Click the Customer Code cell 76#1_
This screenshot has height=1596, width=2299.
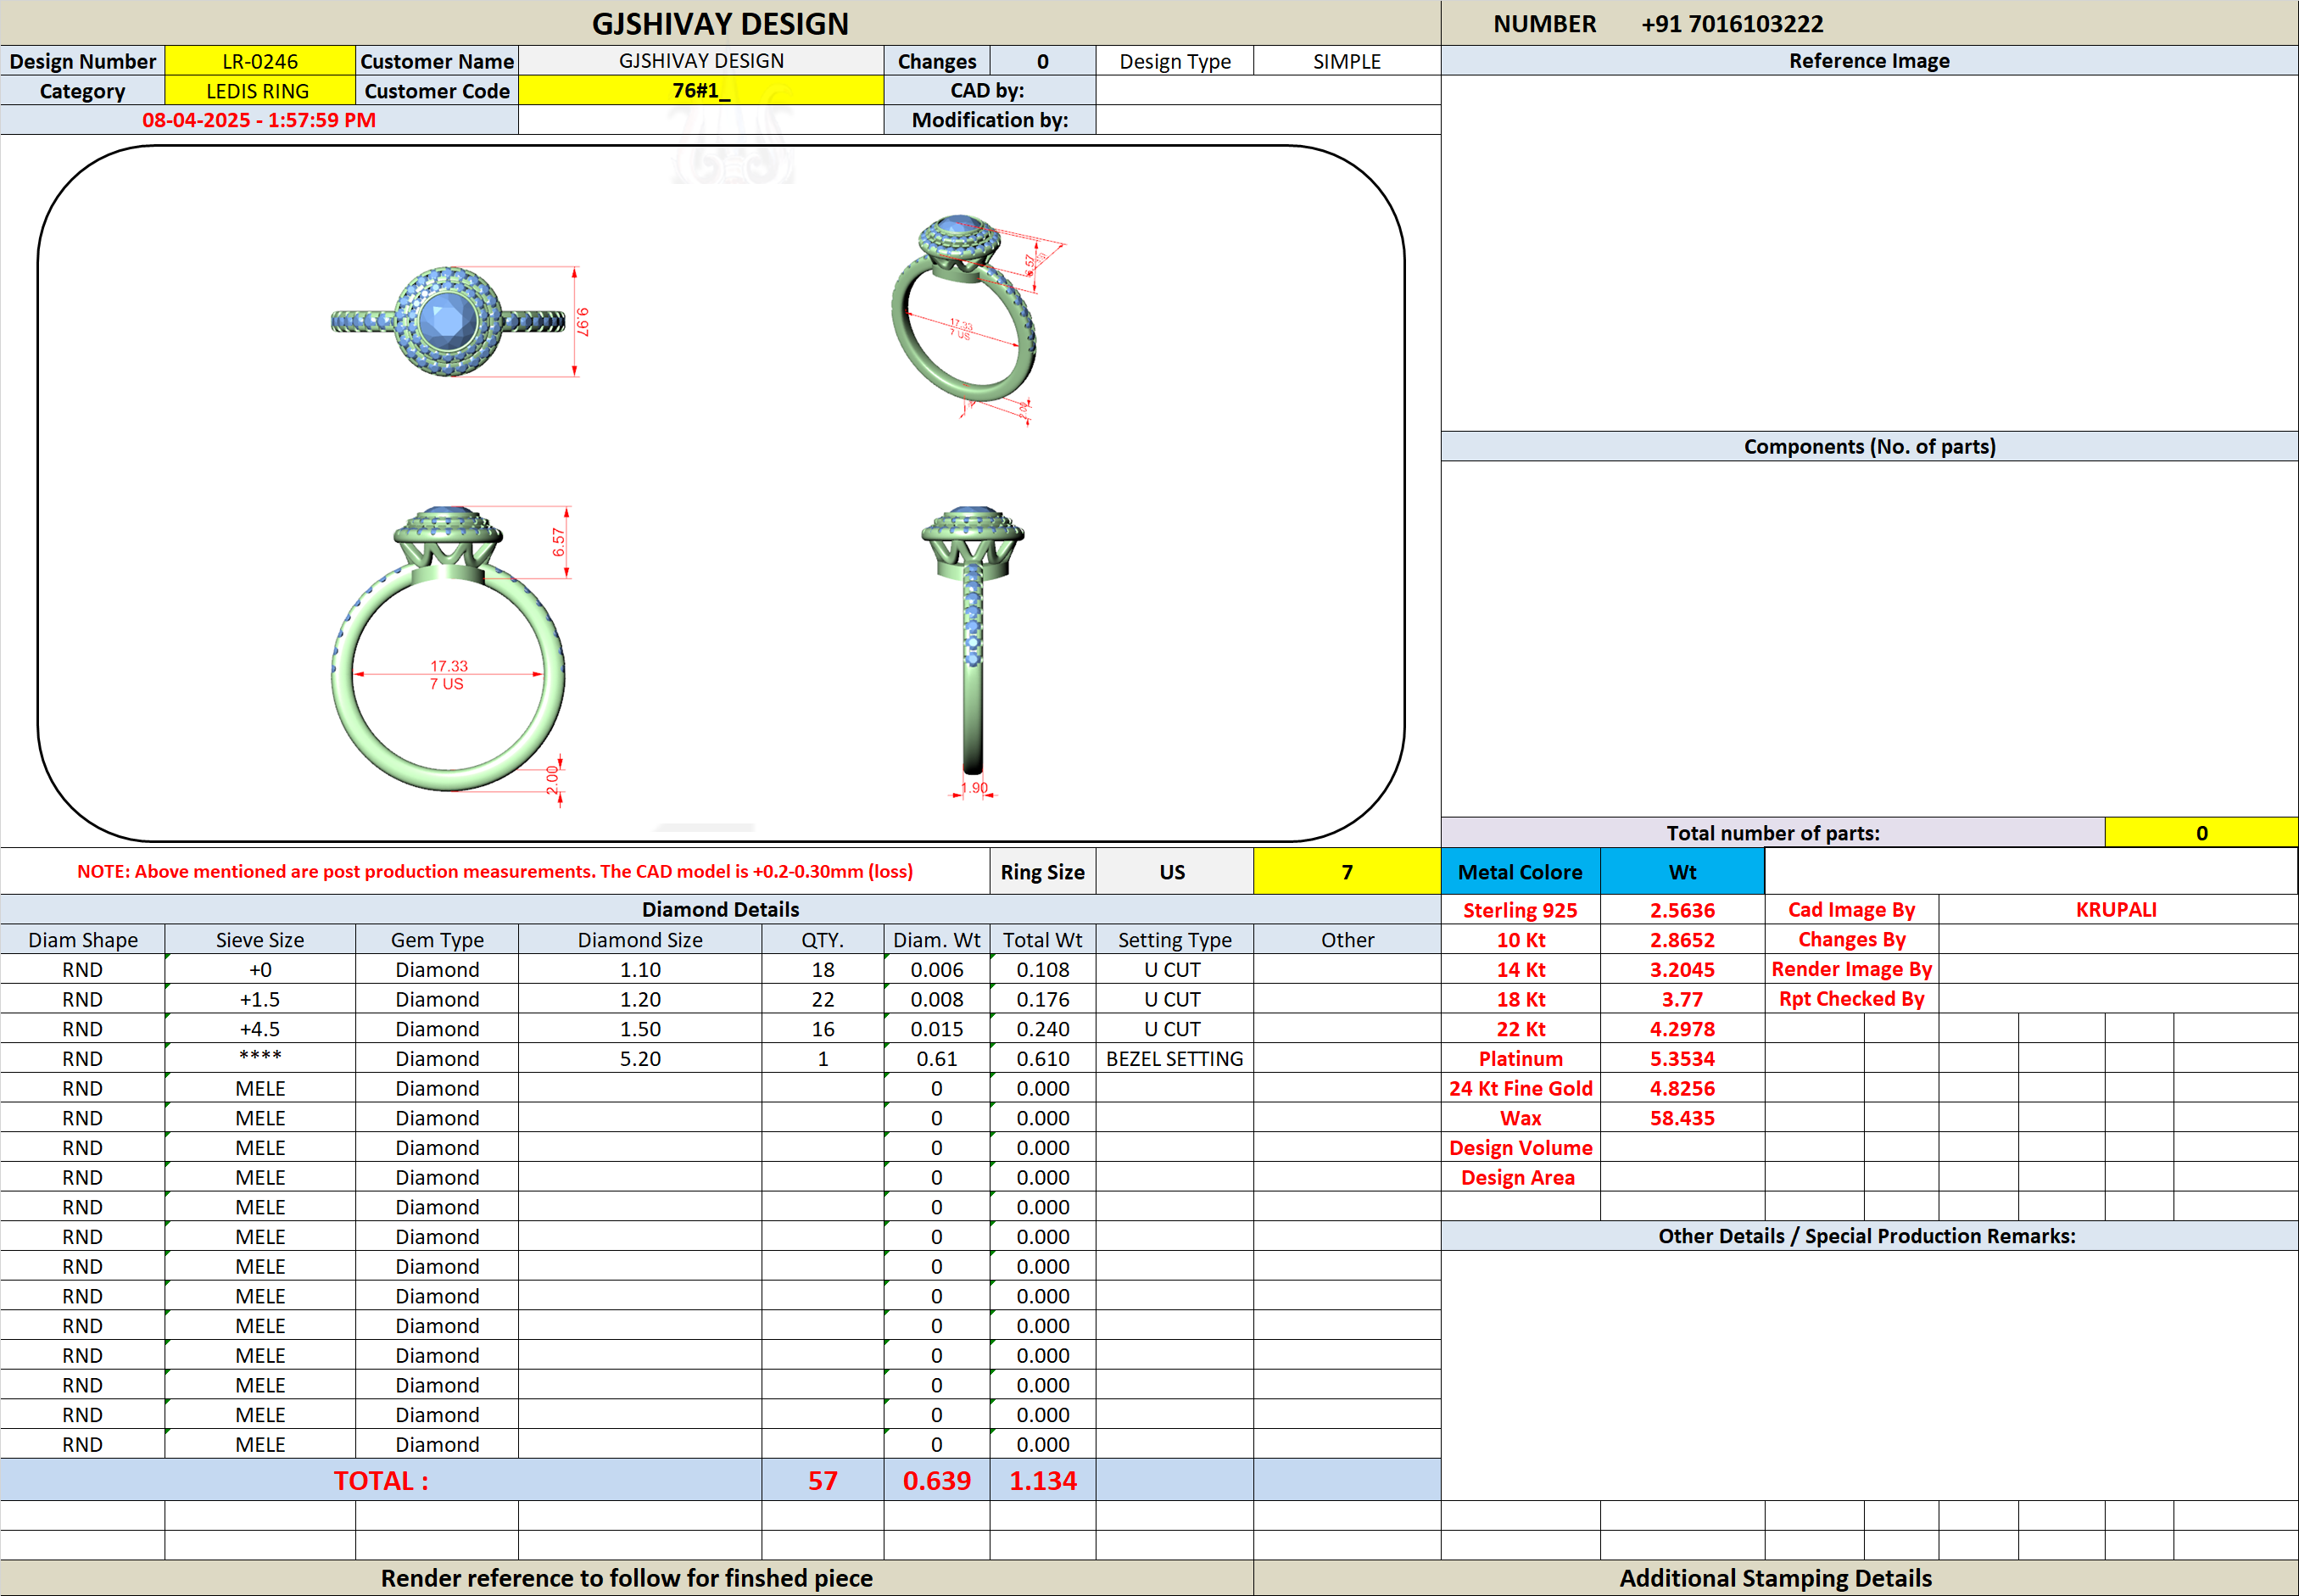pyautogui.click(x=701, y=91)
